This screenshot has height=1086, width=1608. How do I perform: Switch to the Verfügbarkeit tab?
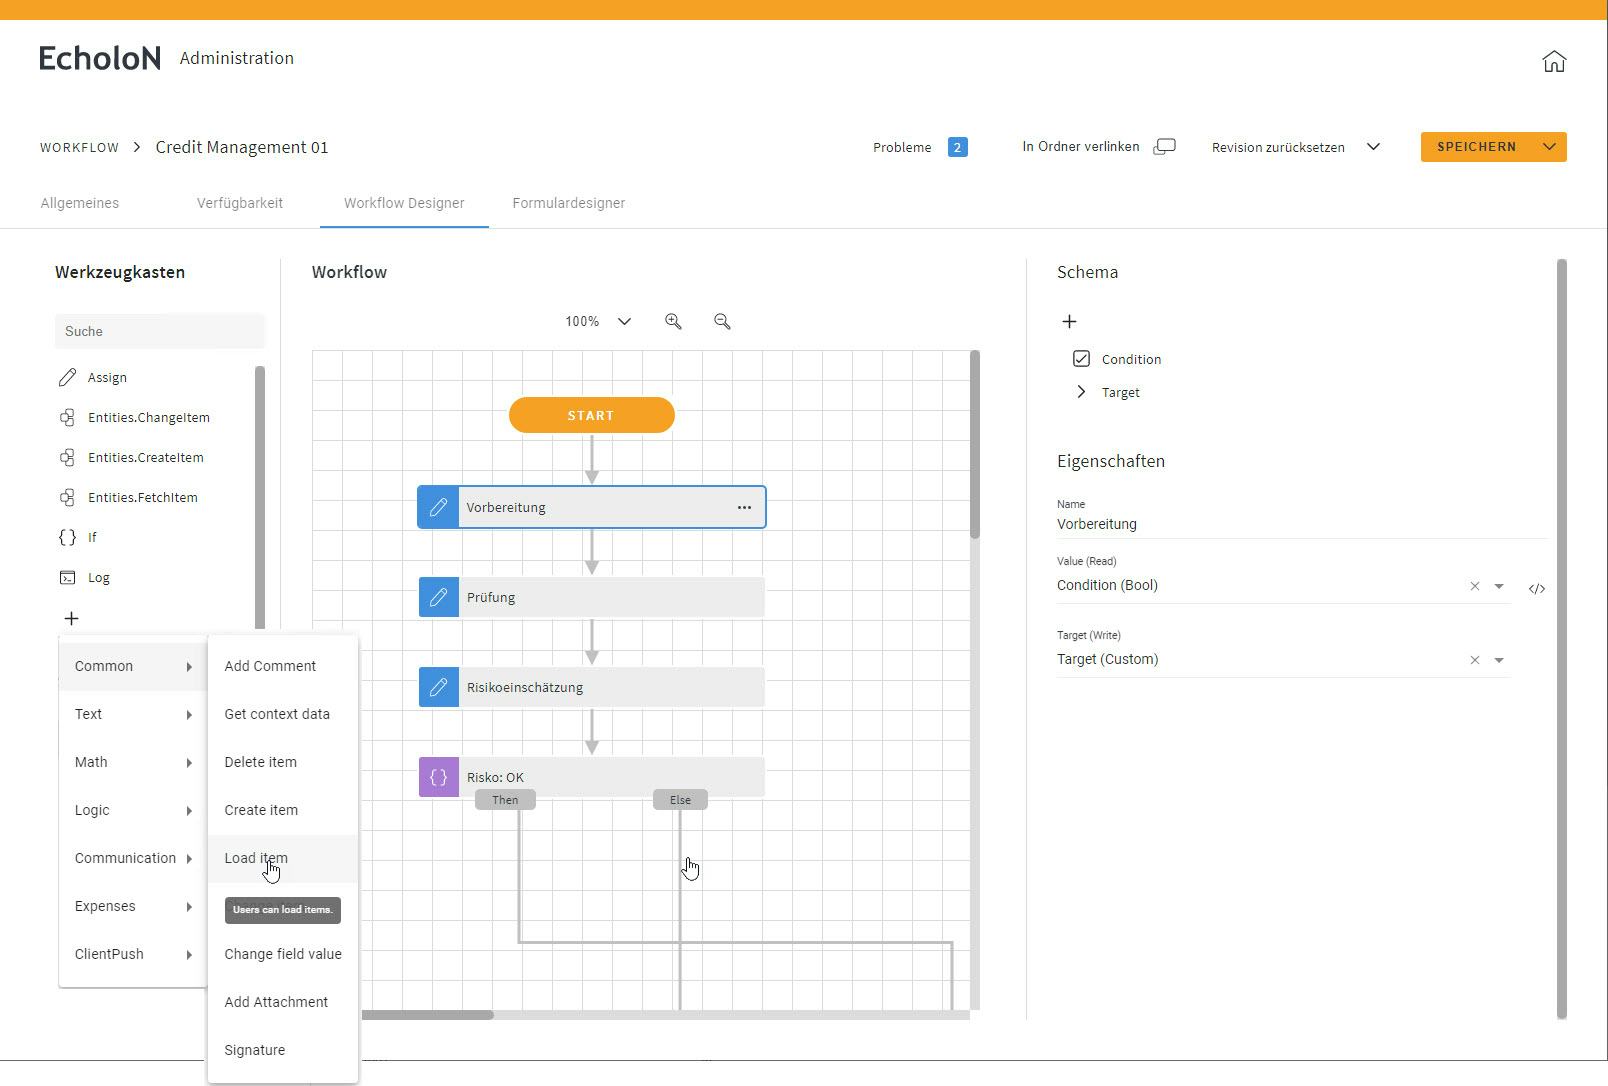[240, 203]
